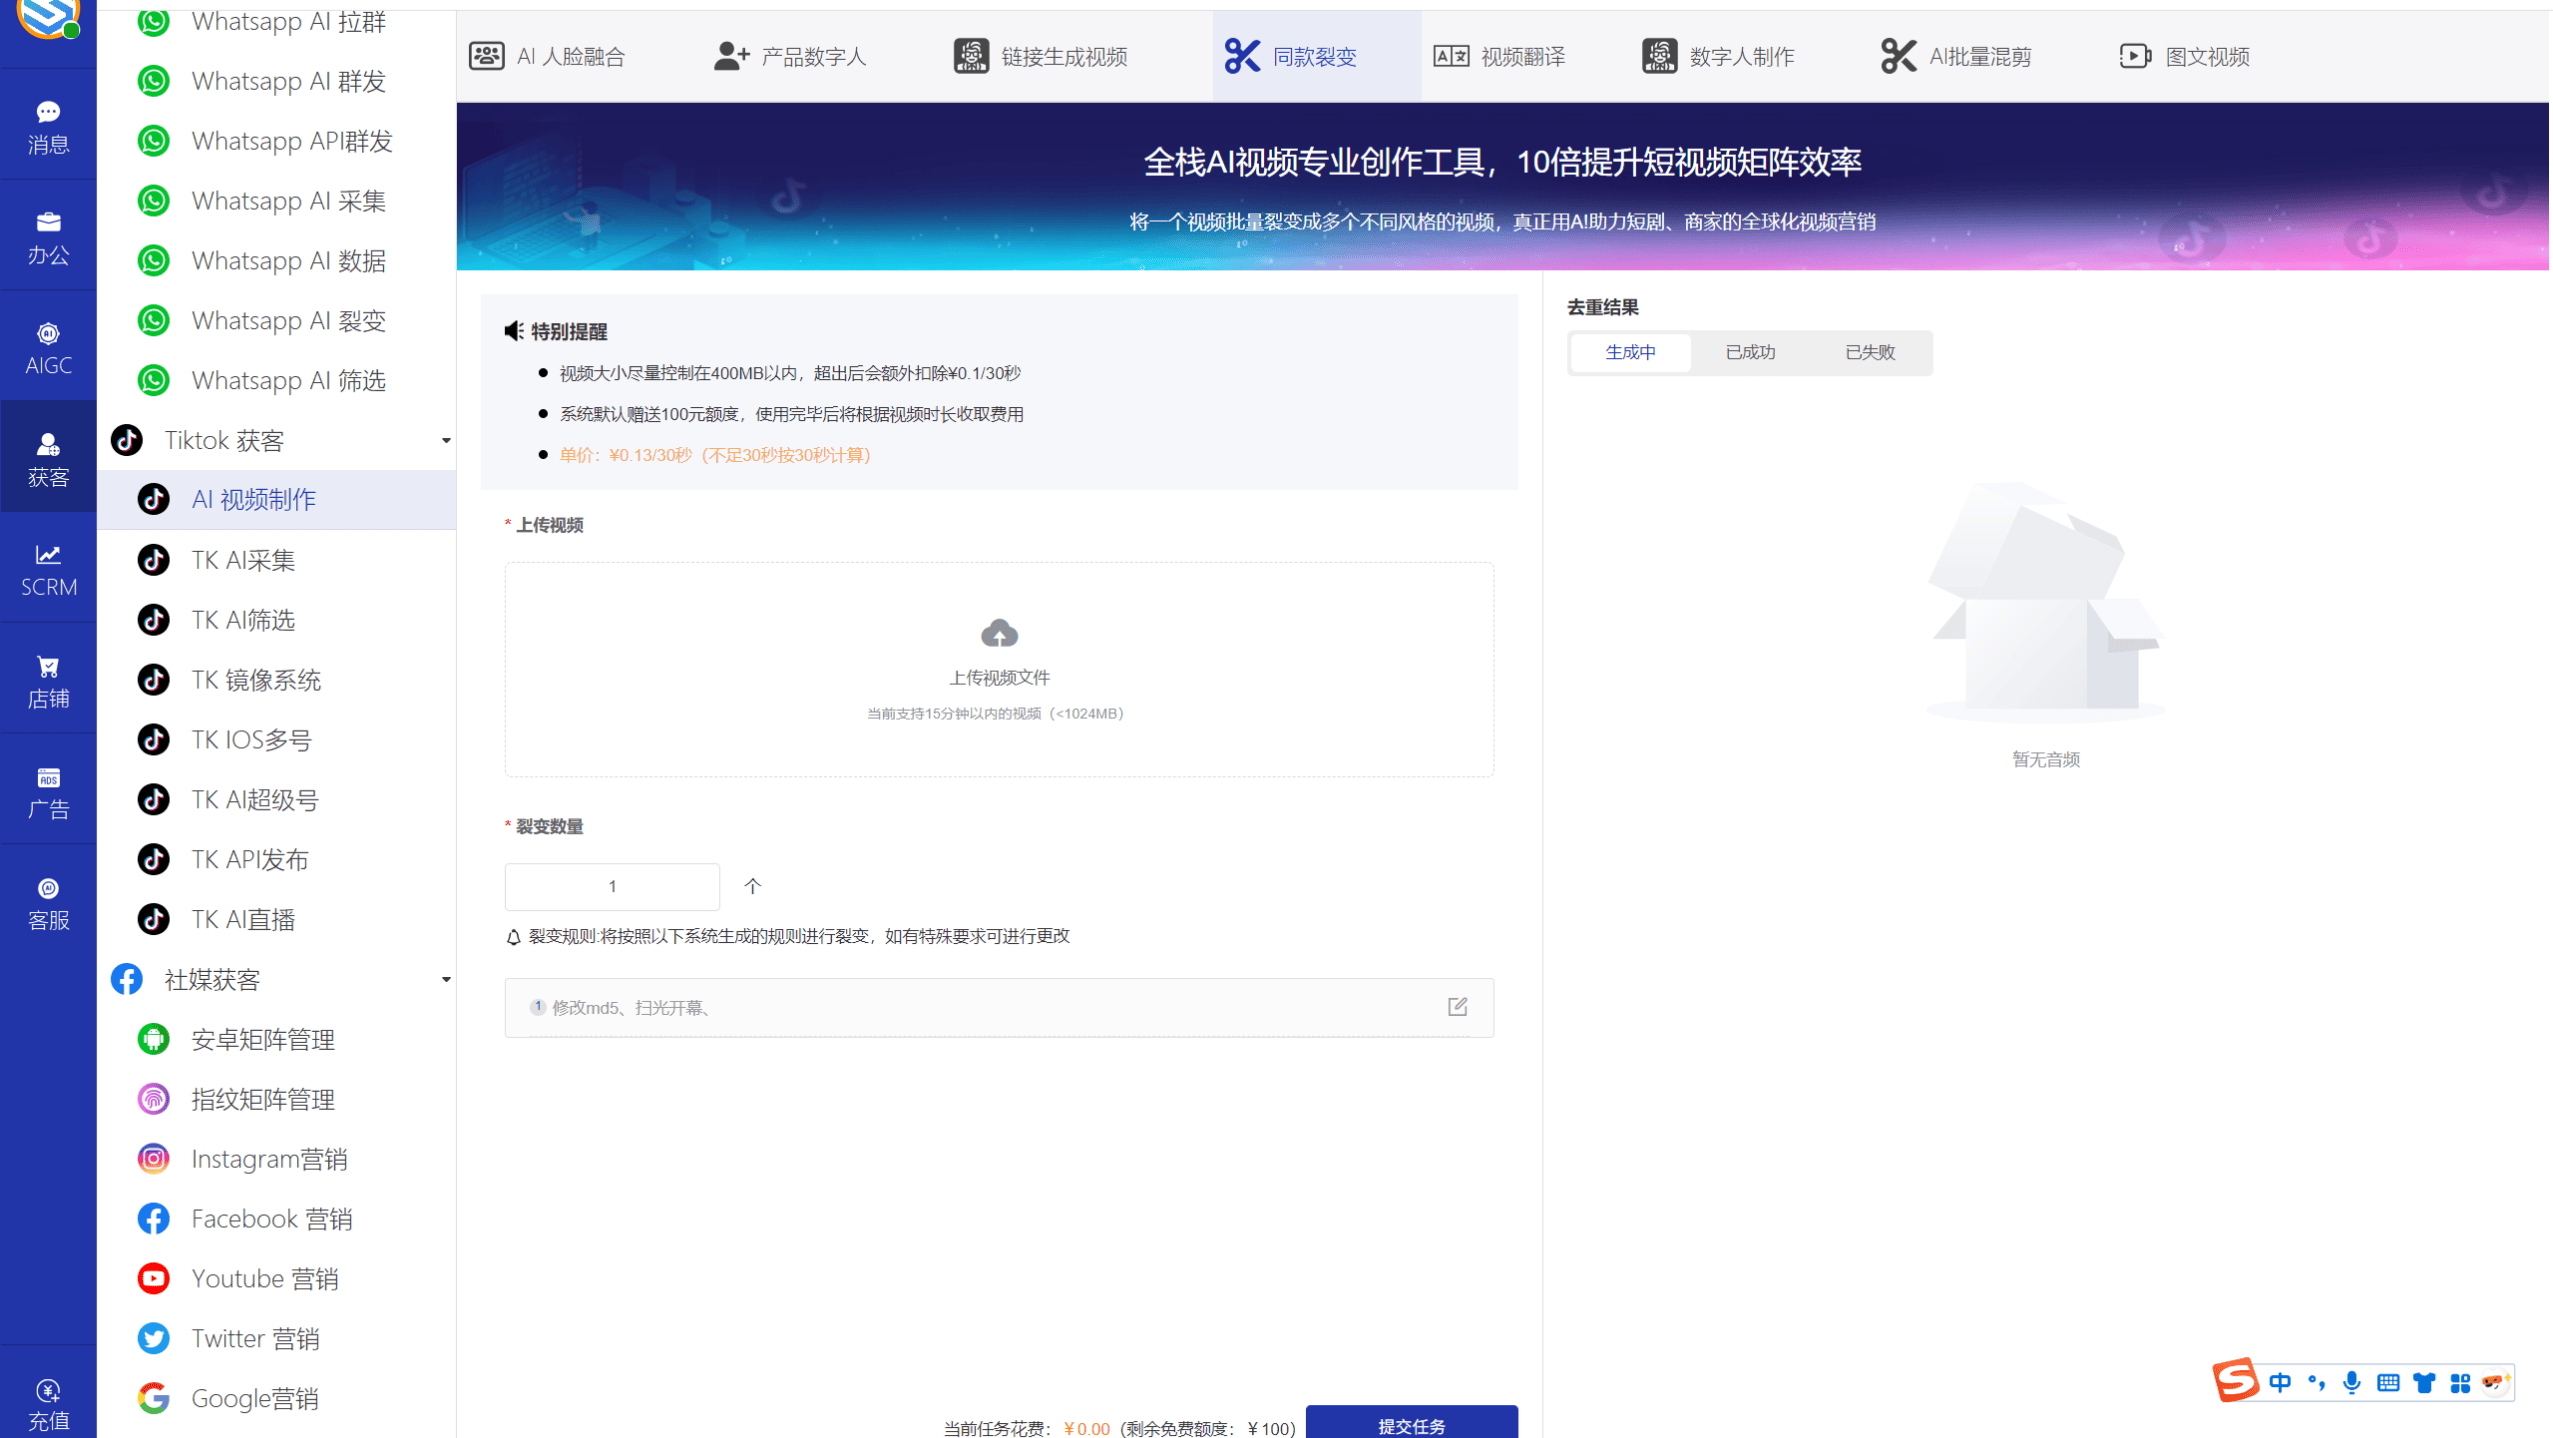Click Sogou input microphone icon

[x=2351, y=1382]
